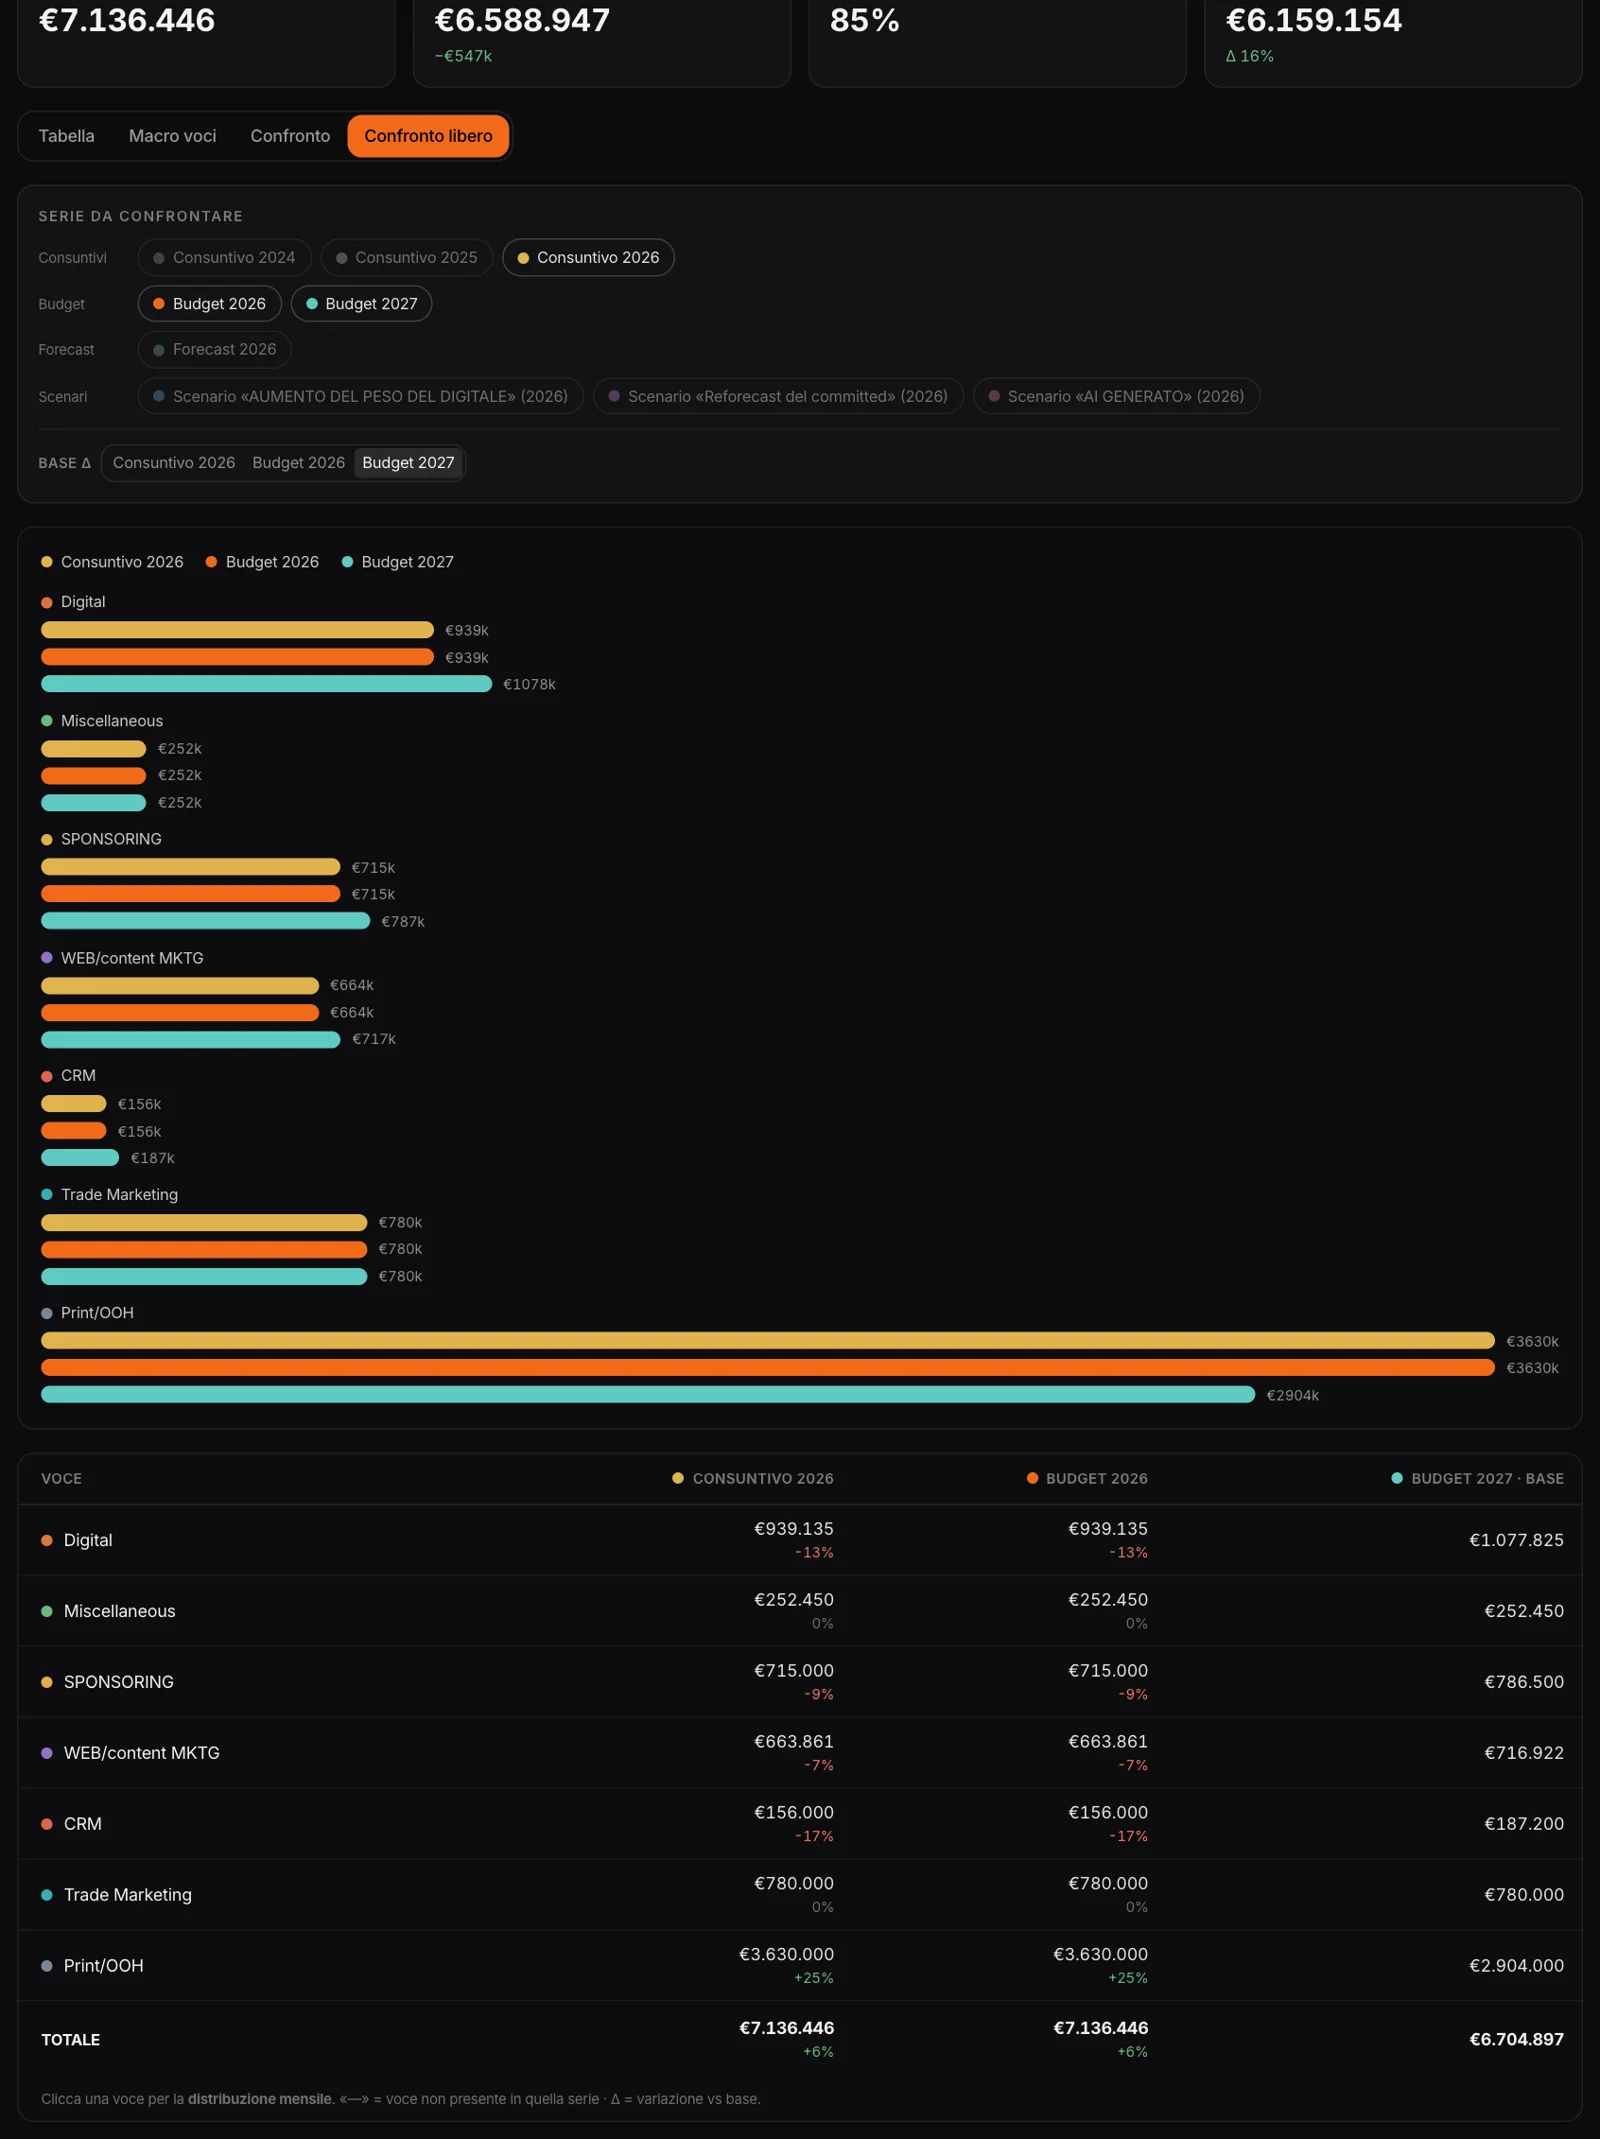Set base delta to Budget 2026
Screen dimensions: 1600x2139
click(298, 462)
